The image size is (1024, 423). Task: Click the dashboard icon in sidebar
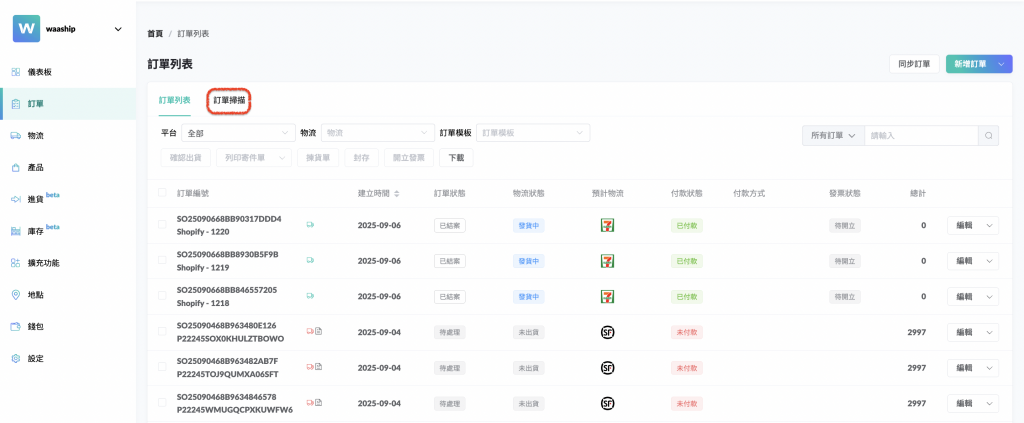(16, 72)
